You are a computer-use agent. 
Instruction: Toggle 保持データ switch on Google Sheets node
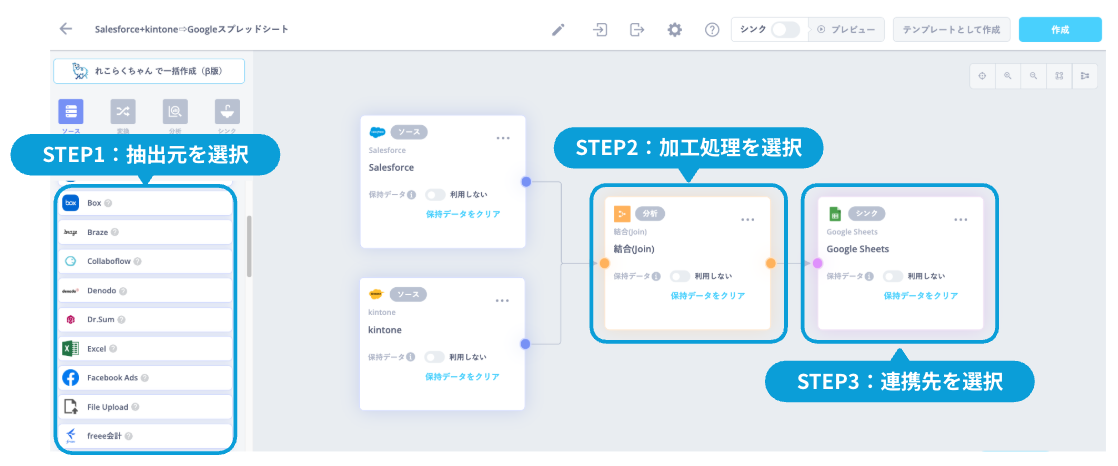(x=893, y=276)
